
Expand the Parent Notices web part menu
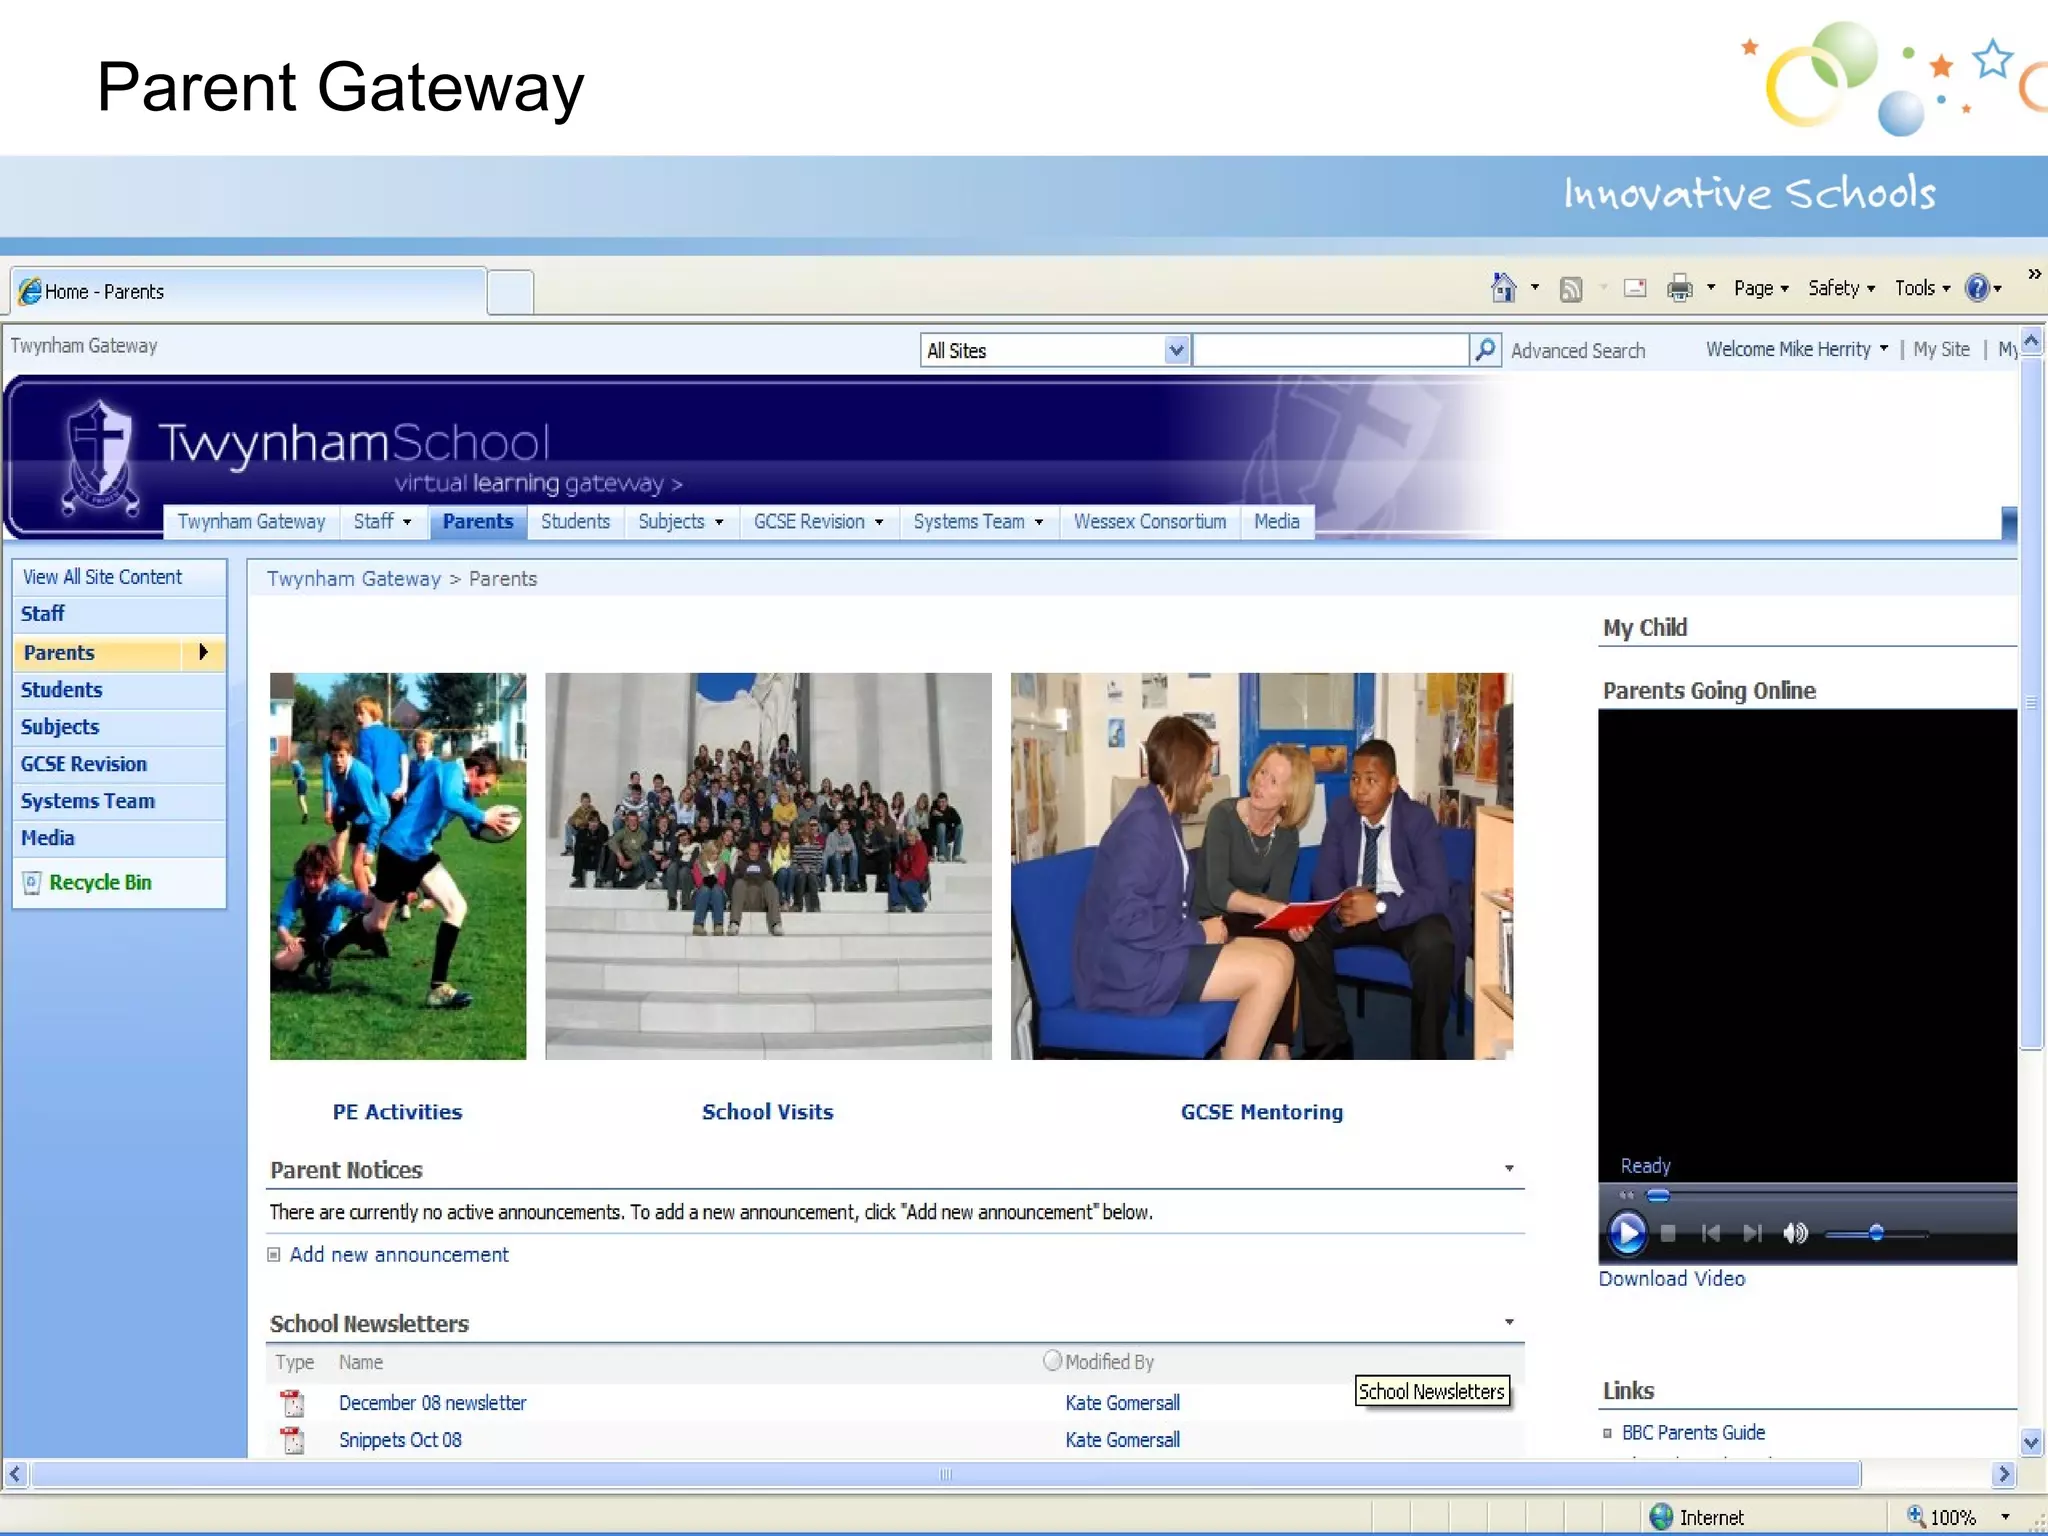pyautogui.click(x=1509, y=1168)
